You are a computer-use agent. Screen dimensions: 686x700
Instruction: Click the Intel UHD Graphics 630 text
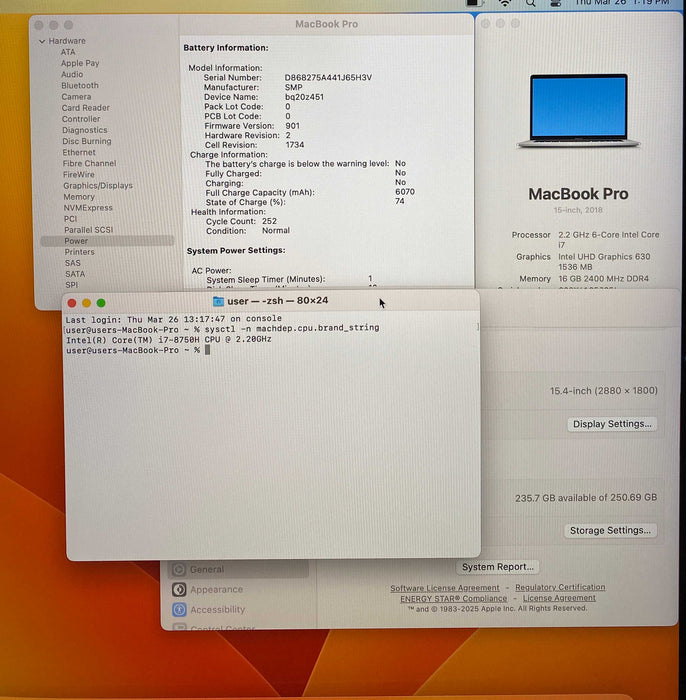(x=604, y=257)
